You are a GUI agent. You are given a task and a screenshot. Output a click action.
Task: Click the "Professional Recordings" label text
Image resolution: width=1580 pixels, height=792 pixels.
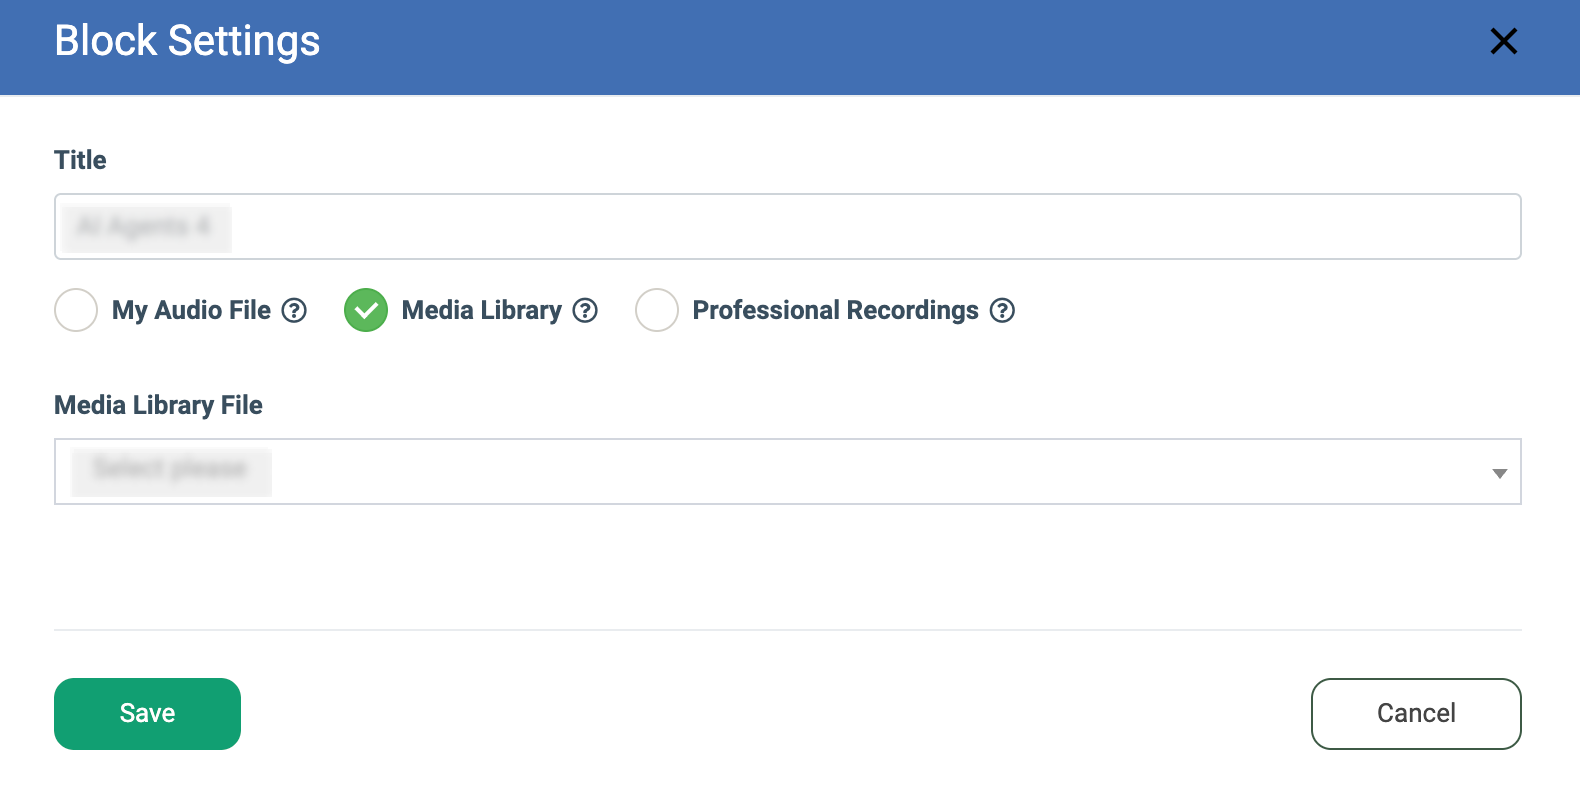pyautogui.click(x=835, y=310)
